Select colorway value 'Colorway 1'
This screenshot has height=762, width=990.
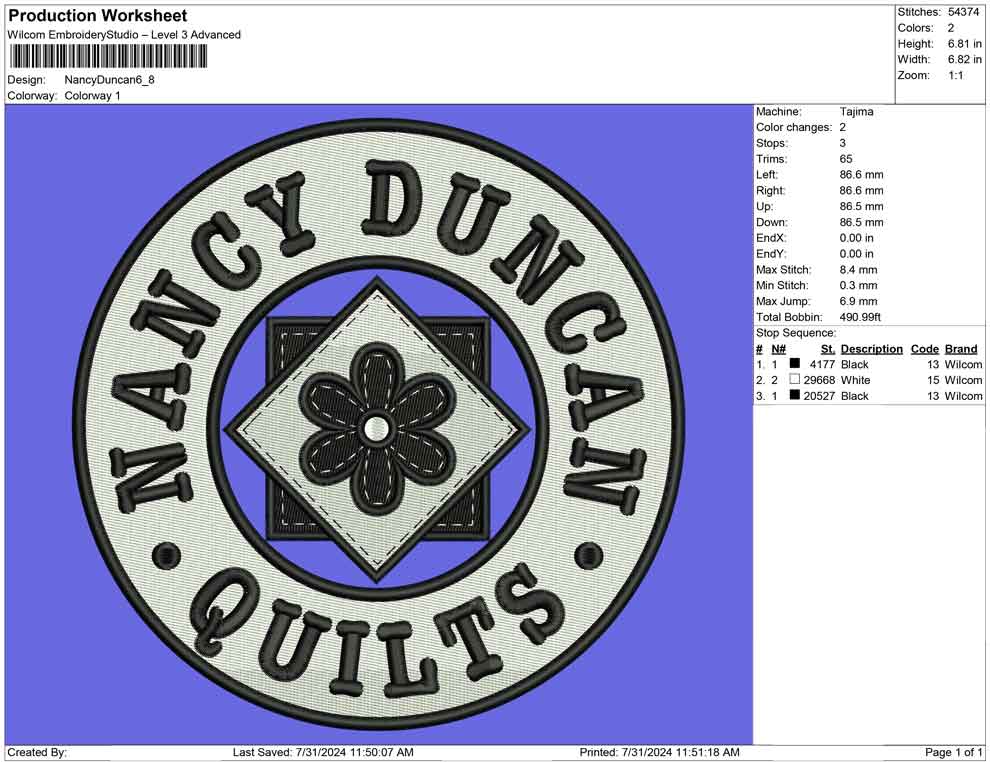[92, 95]
